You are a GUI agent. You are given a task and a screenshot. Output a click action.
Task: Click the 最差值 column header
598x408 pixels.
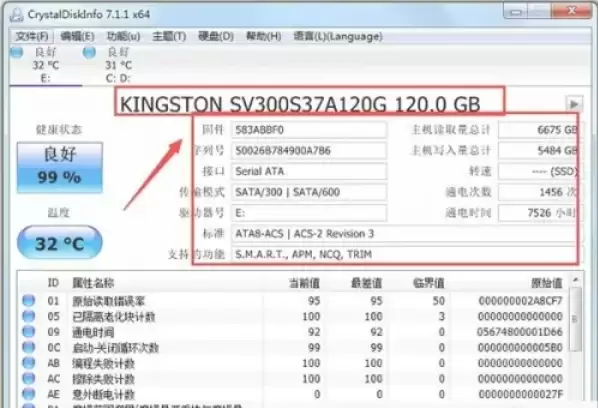367,283
